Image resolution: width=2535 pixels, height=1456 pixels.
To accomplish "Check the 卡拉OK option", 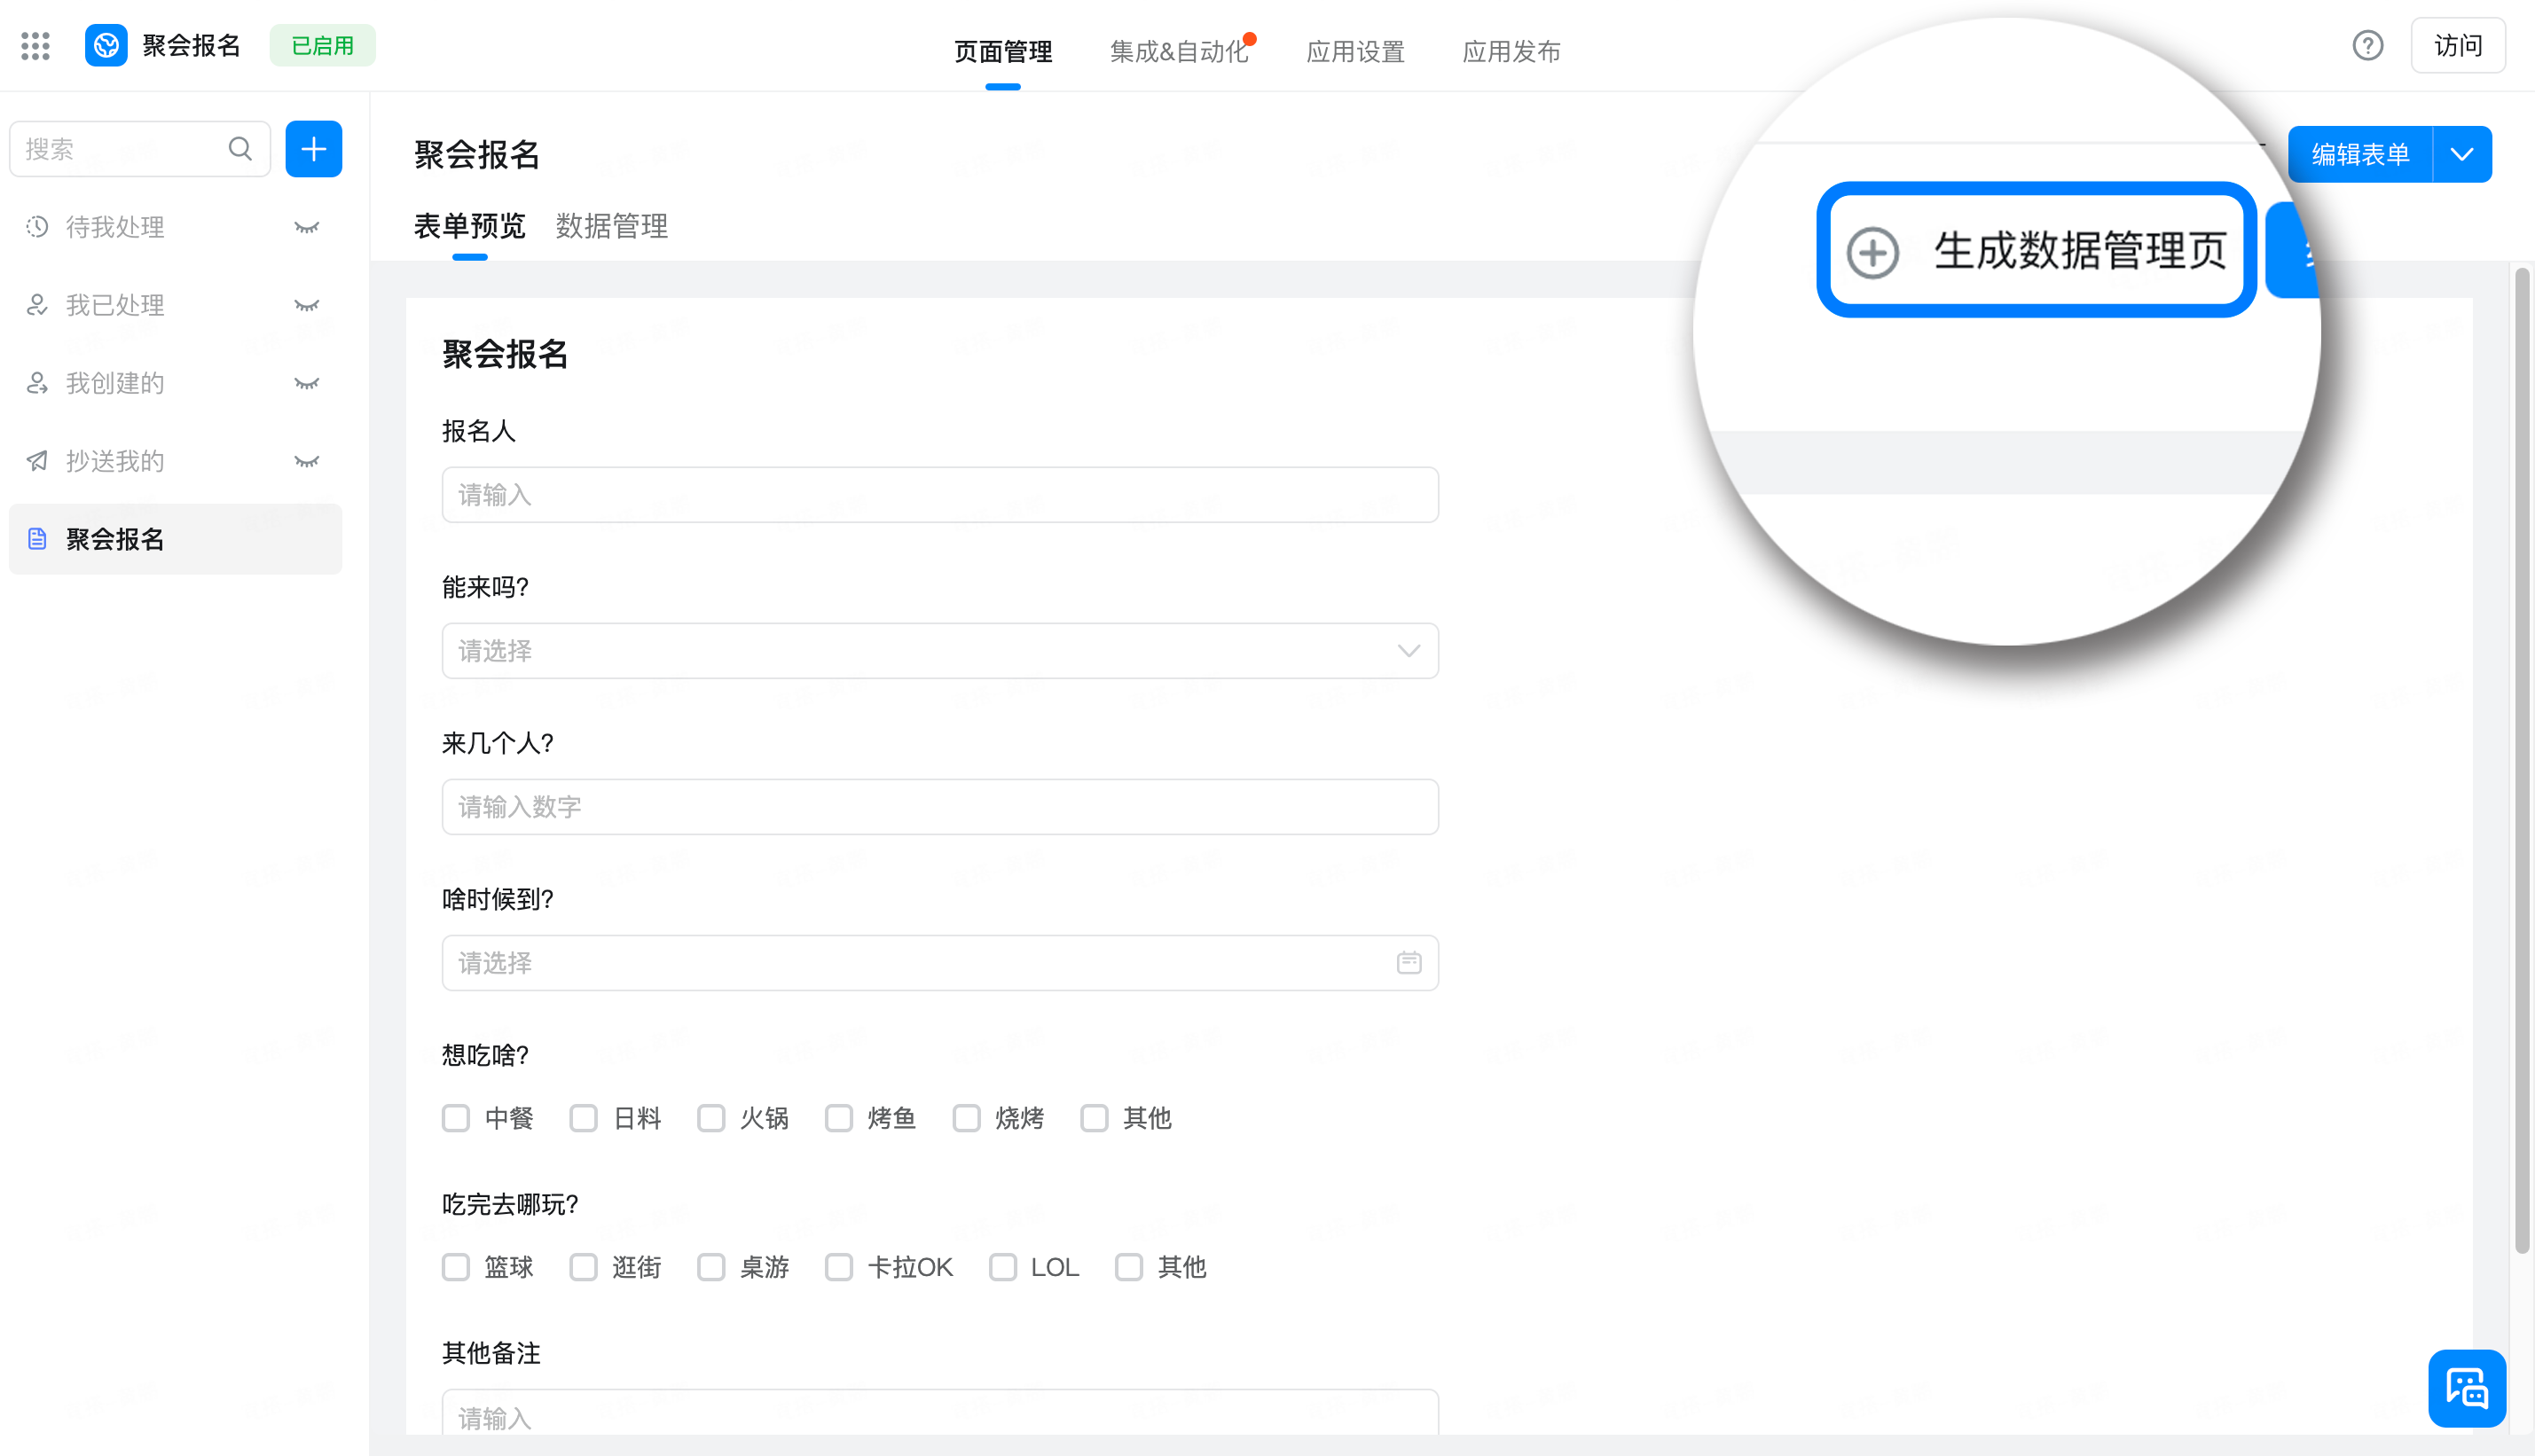I will [x=839, y=1267].
